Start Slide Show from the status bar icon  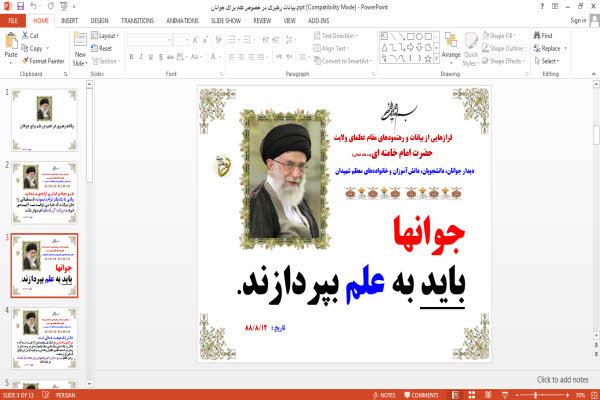coord(505,395)
